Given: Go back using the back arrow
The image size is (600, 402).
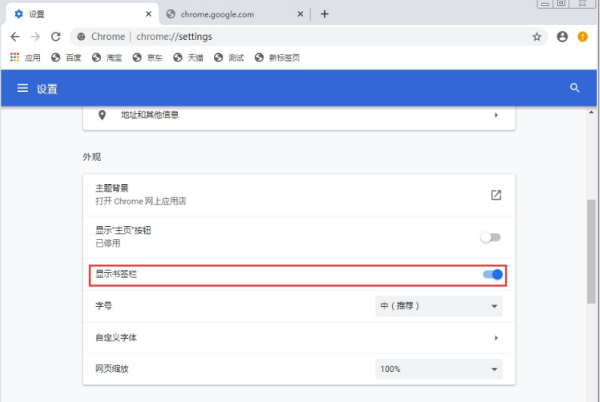Looking at the screenshot, I should (15, 37).
